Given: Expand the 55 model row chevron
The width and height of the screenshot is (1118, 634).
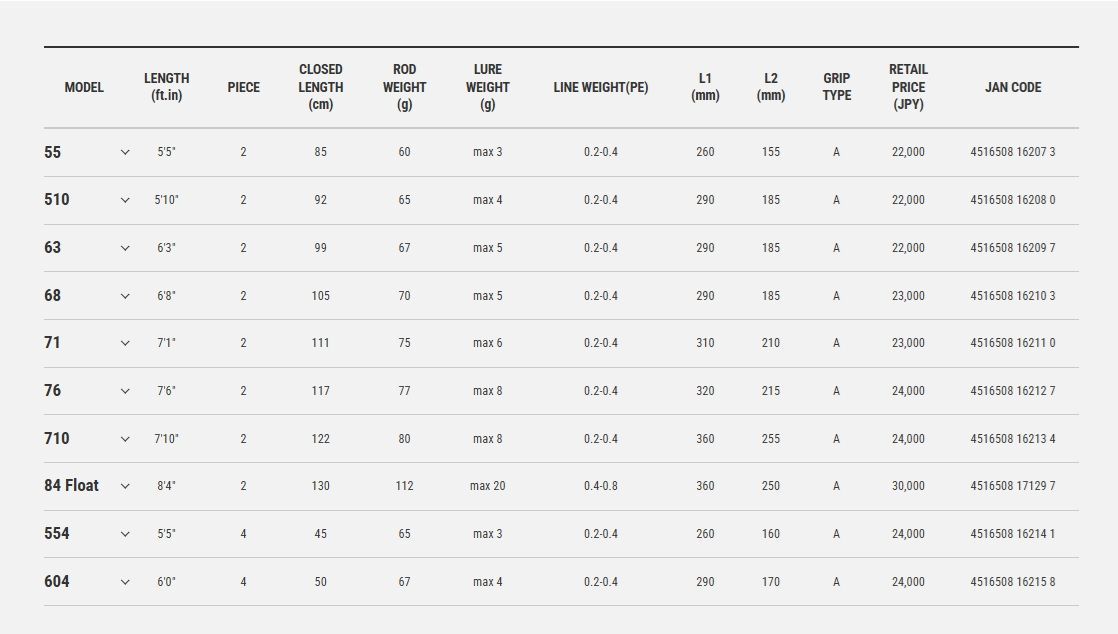Looking at the screenshot, I should (x=125, y=153).
